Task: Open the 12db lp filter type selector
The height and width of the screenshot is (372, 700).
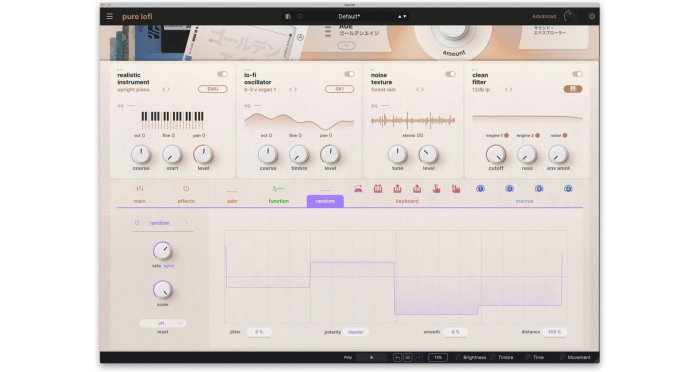Action: (x=481, y=90)
